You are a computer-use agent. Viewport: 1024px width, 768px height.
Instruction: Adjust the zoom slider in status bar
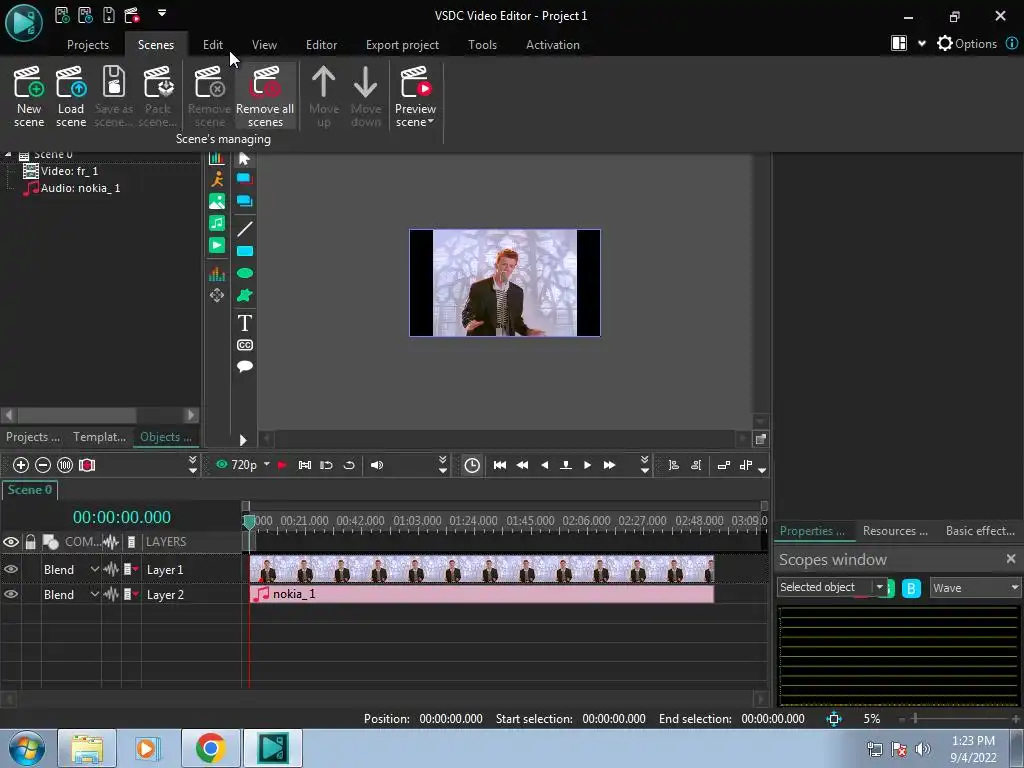pyautogui.click(x=915, y=719)
